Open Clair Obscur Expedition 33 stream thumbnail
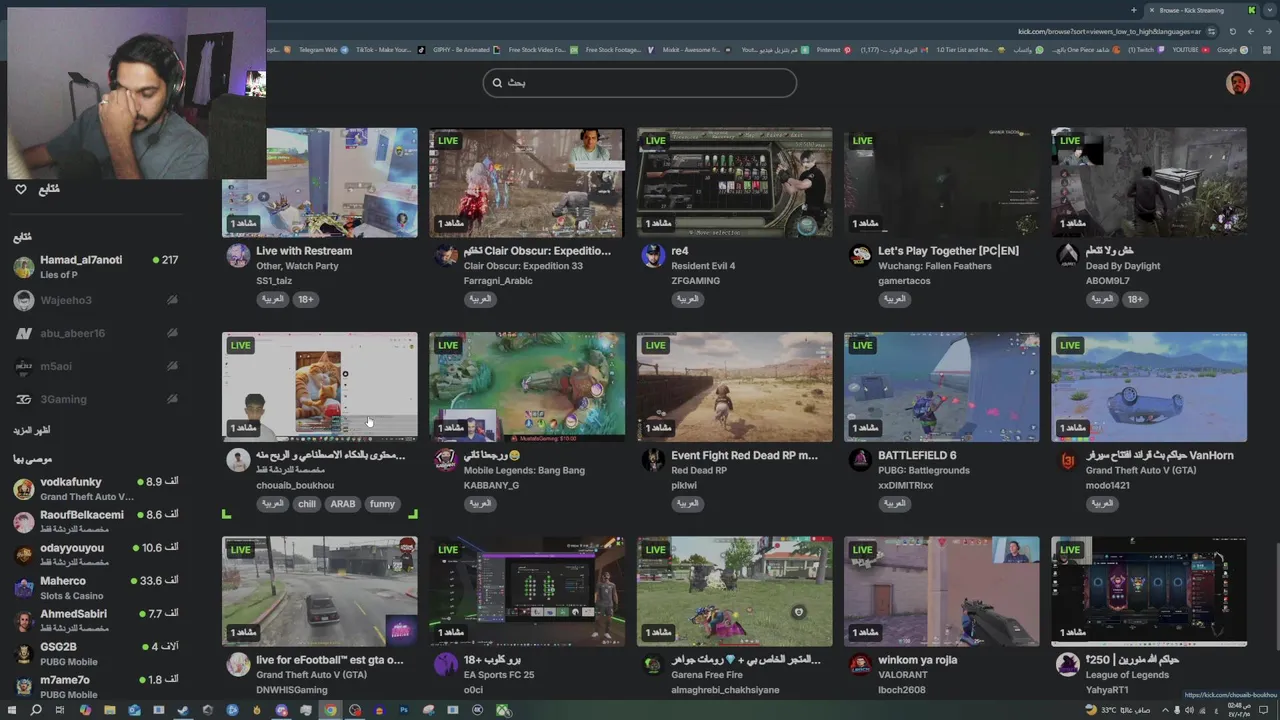1280x720 pixels. [x=527, y=182]
